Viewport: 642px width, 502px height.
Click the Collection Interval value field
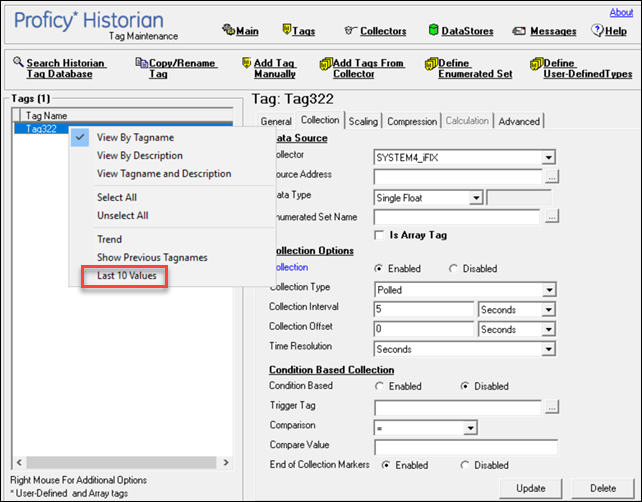[423, 309]
